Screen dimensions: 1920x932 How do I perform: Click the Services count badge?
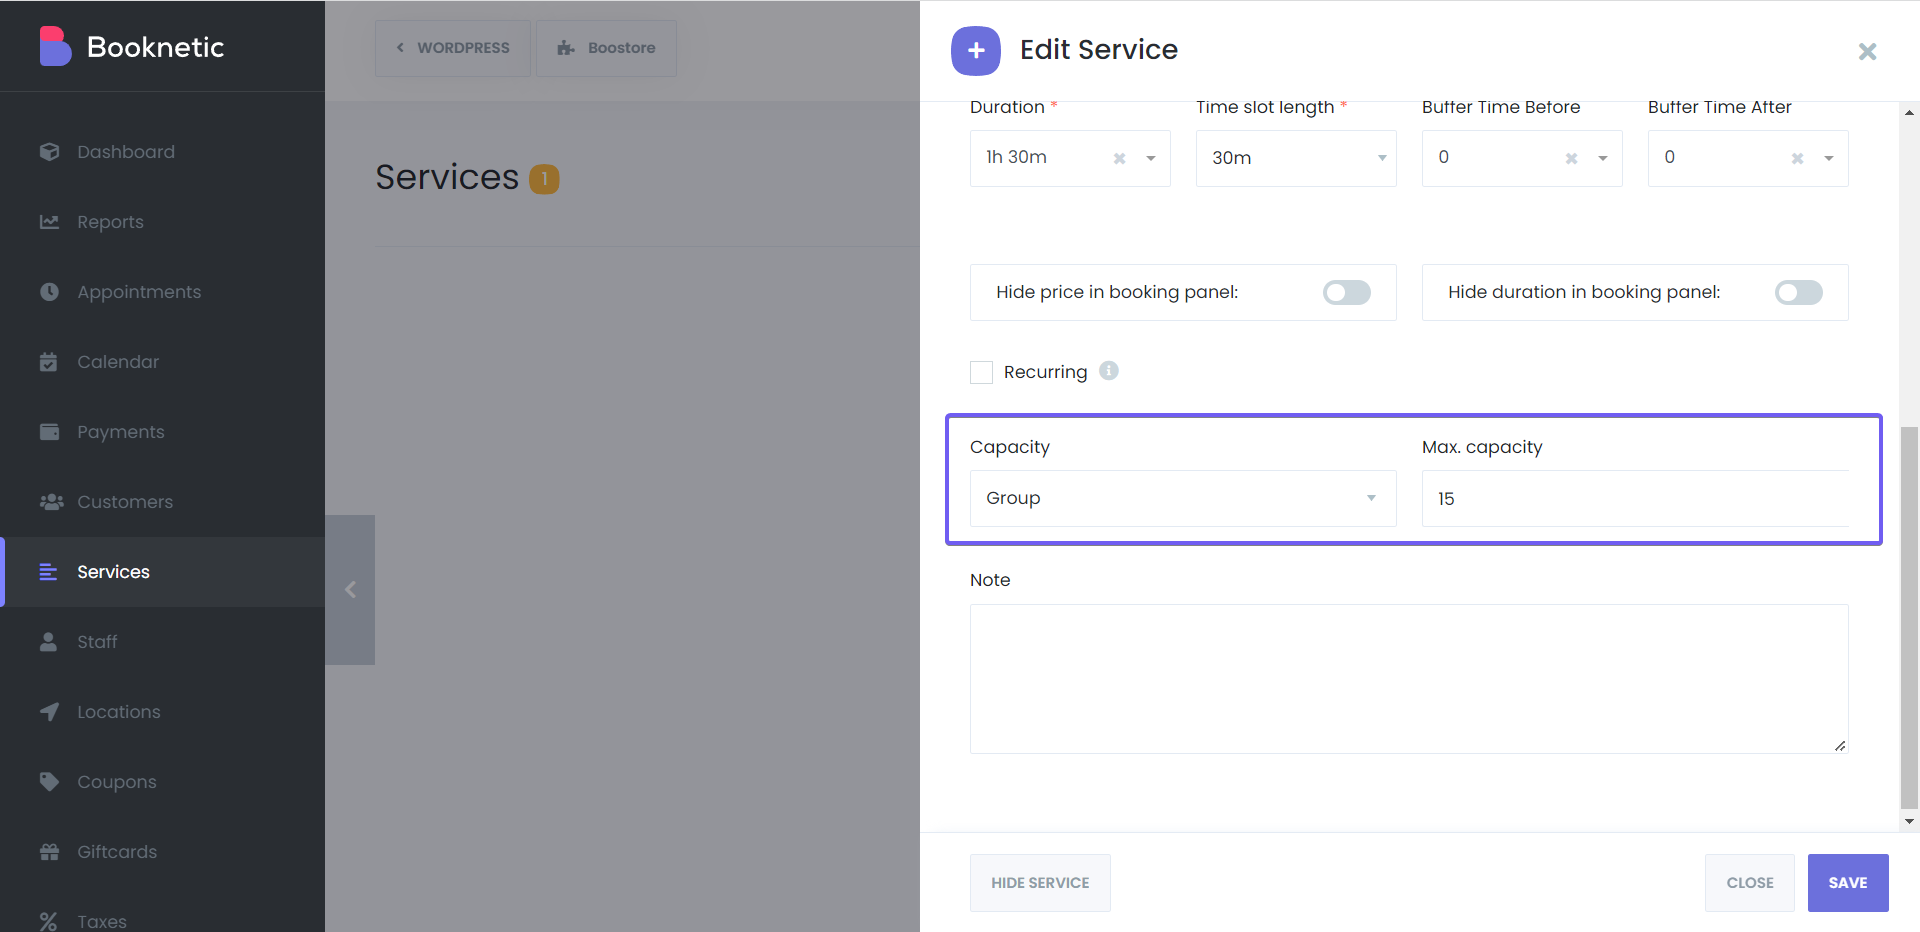[544, 179]
